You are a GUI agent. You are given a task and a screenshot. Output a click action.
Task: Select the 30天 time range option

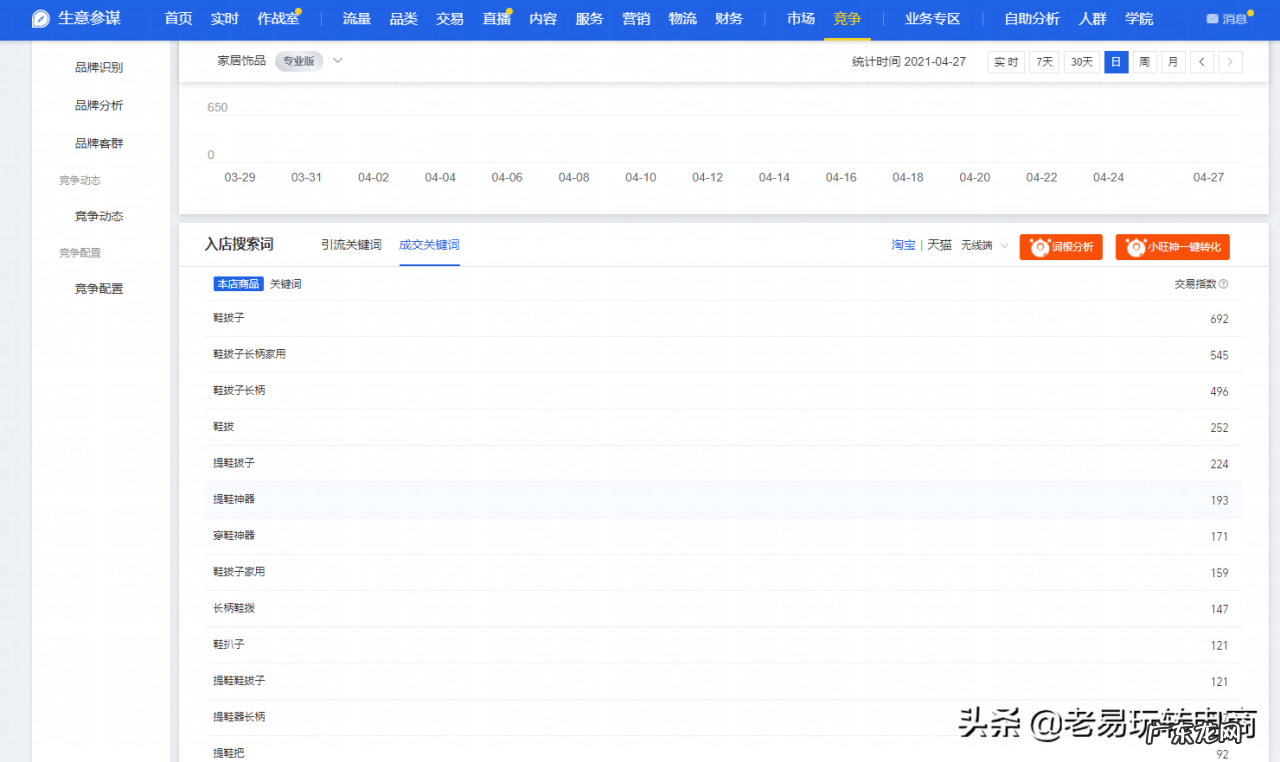(1080, 61)
